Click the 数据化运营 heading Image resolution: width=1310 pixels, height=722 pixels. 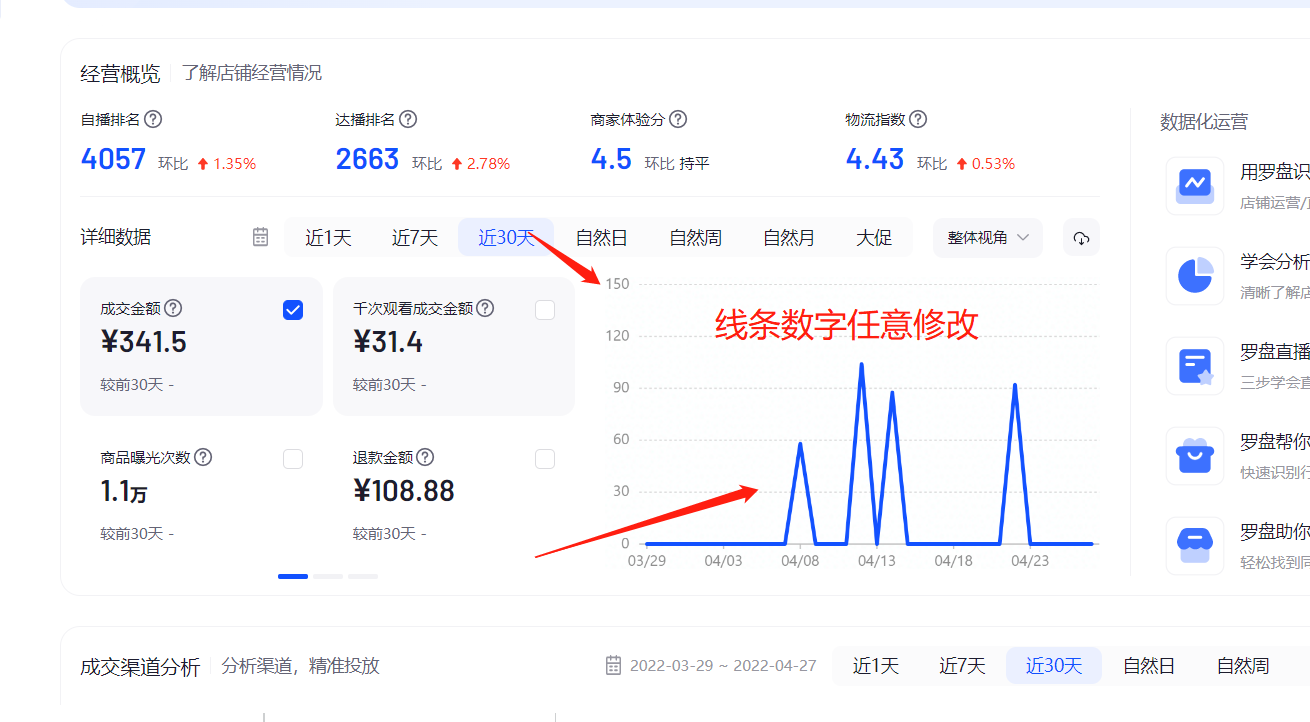coord(1204,122)
